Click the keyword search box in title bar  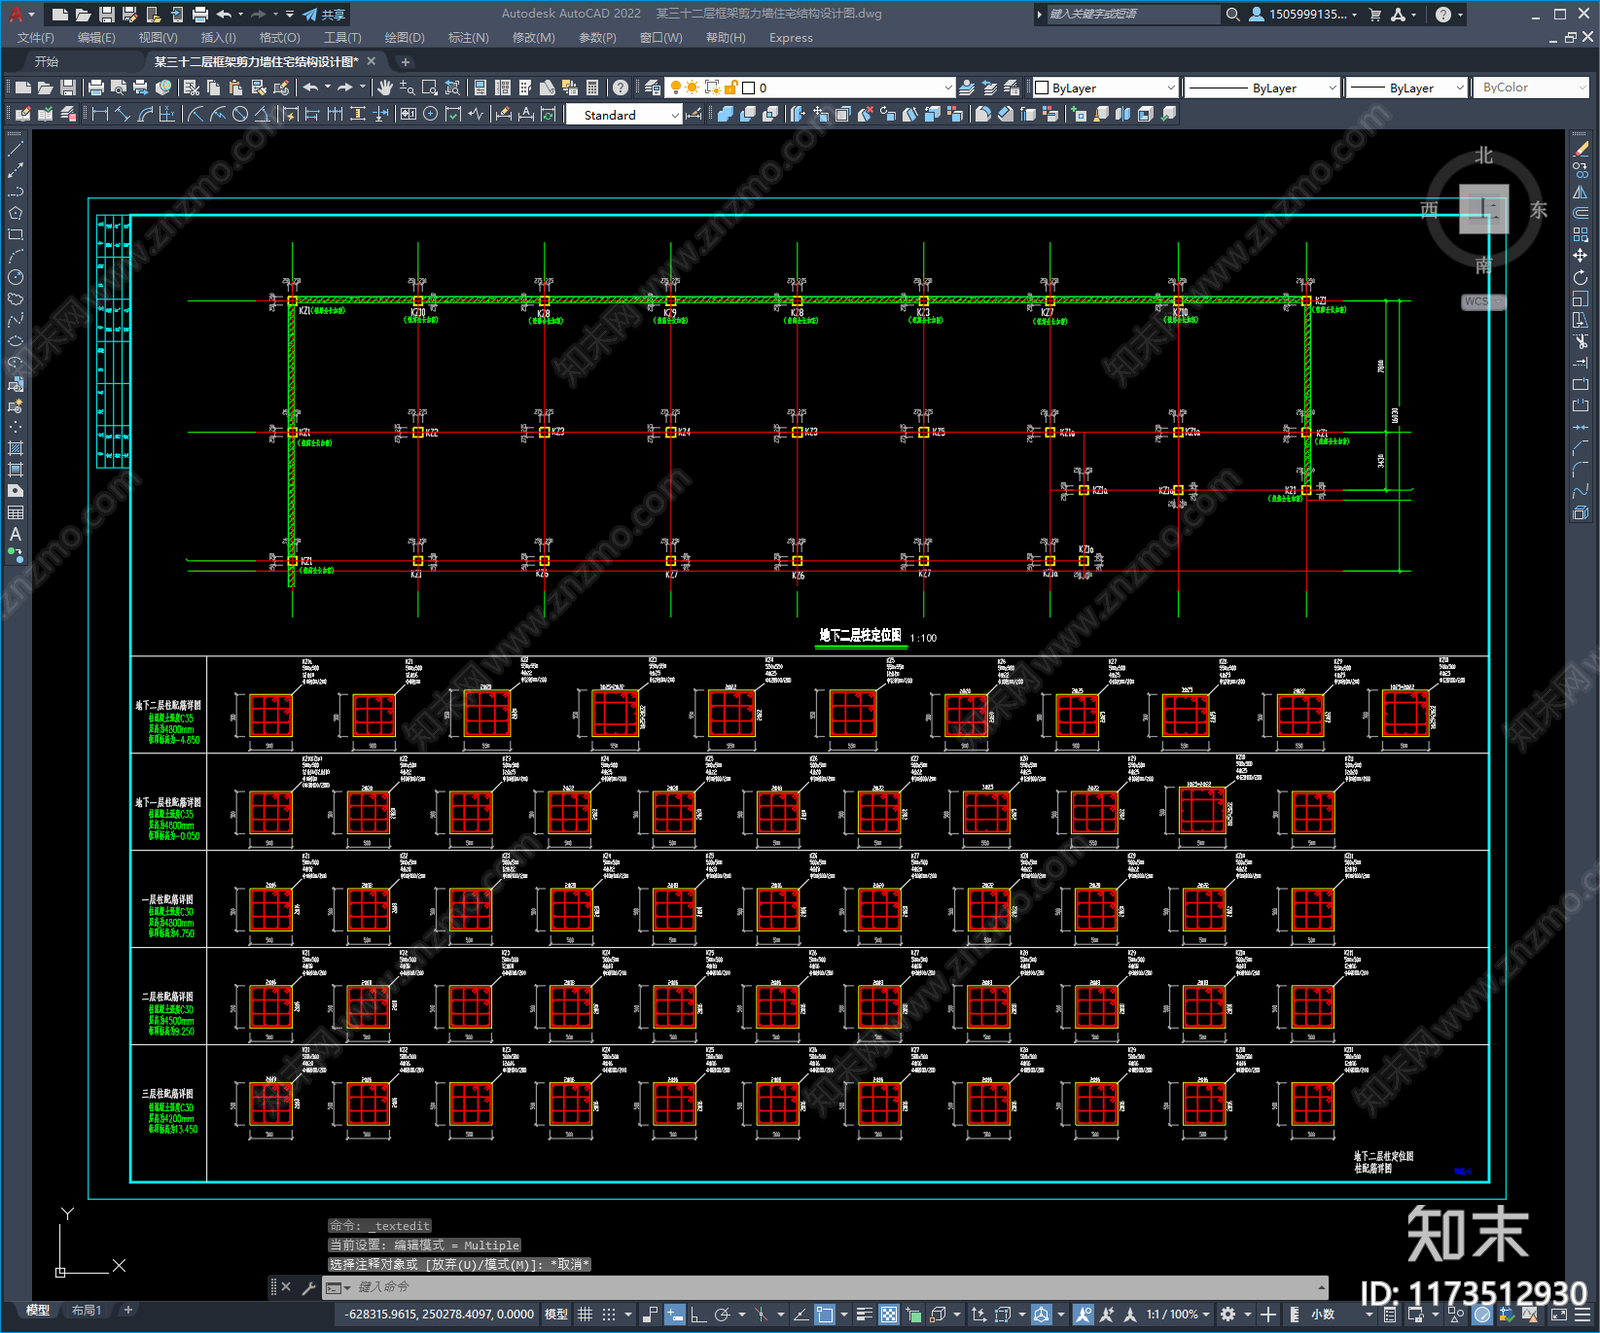pos(1130,14)
